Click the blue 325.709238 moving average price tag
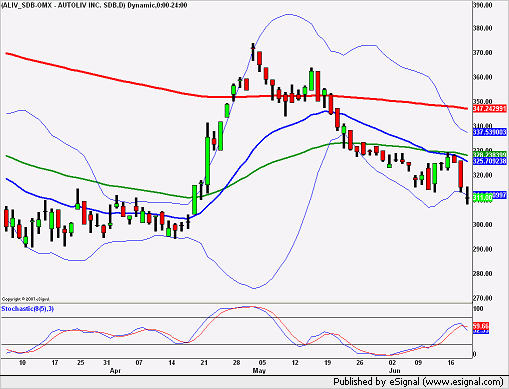The image size is (509, 389). 489,161
